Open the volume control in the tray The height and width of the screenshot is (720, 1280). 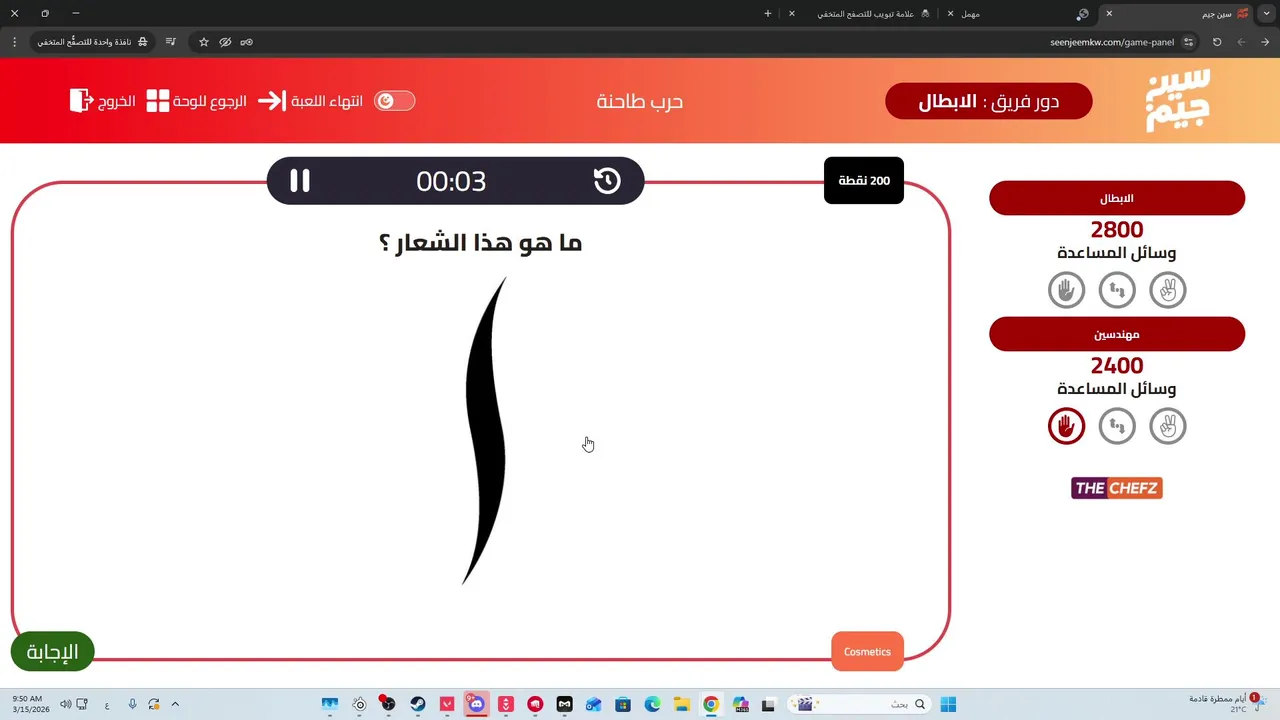[66, 704]
